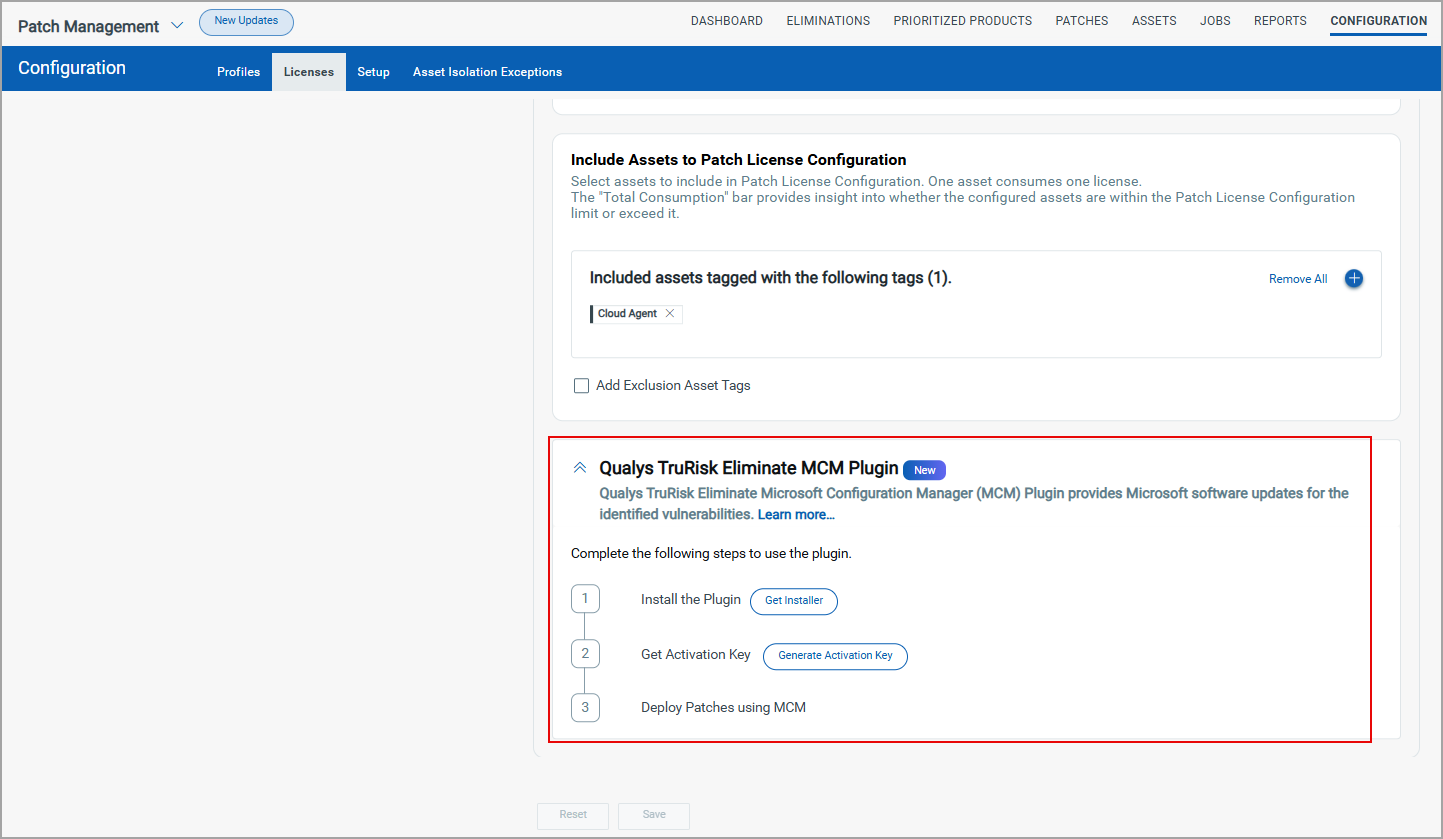
Task: Click step 3 number box
Action: point(585,708)
